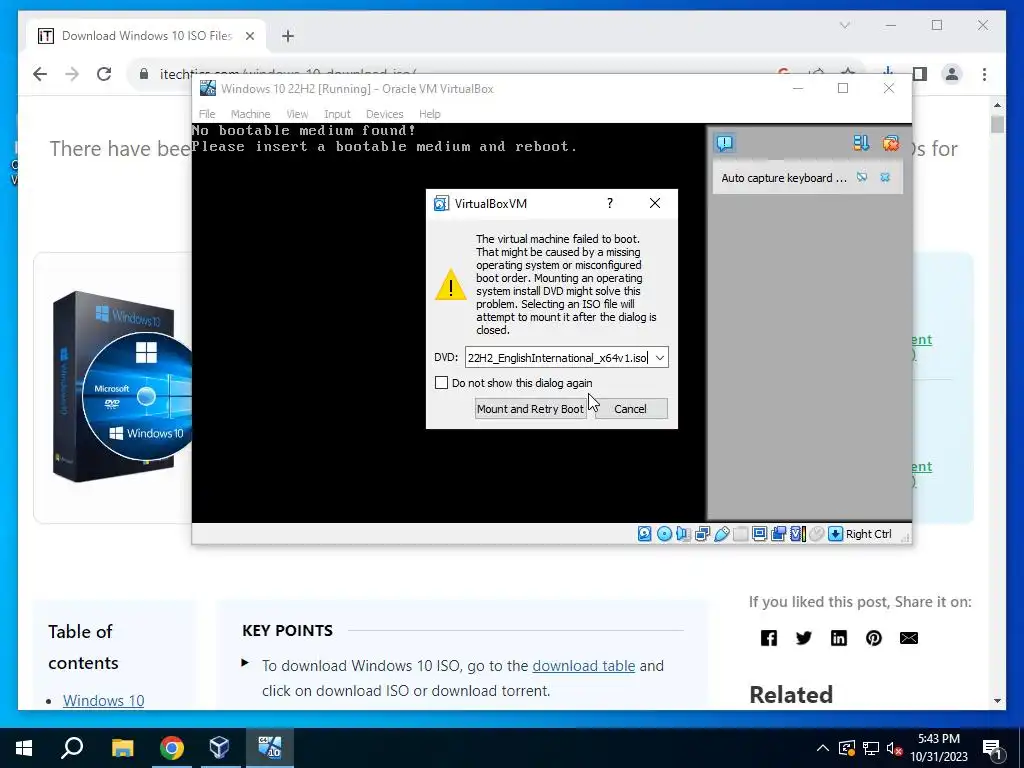Share the post on Pinterest
The width and height of the screenshot is (1024, 768).
coord(874,638)
